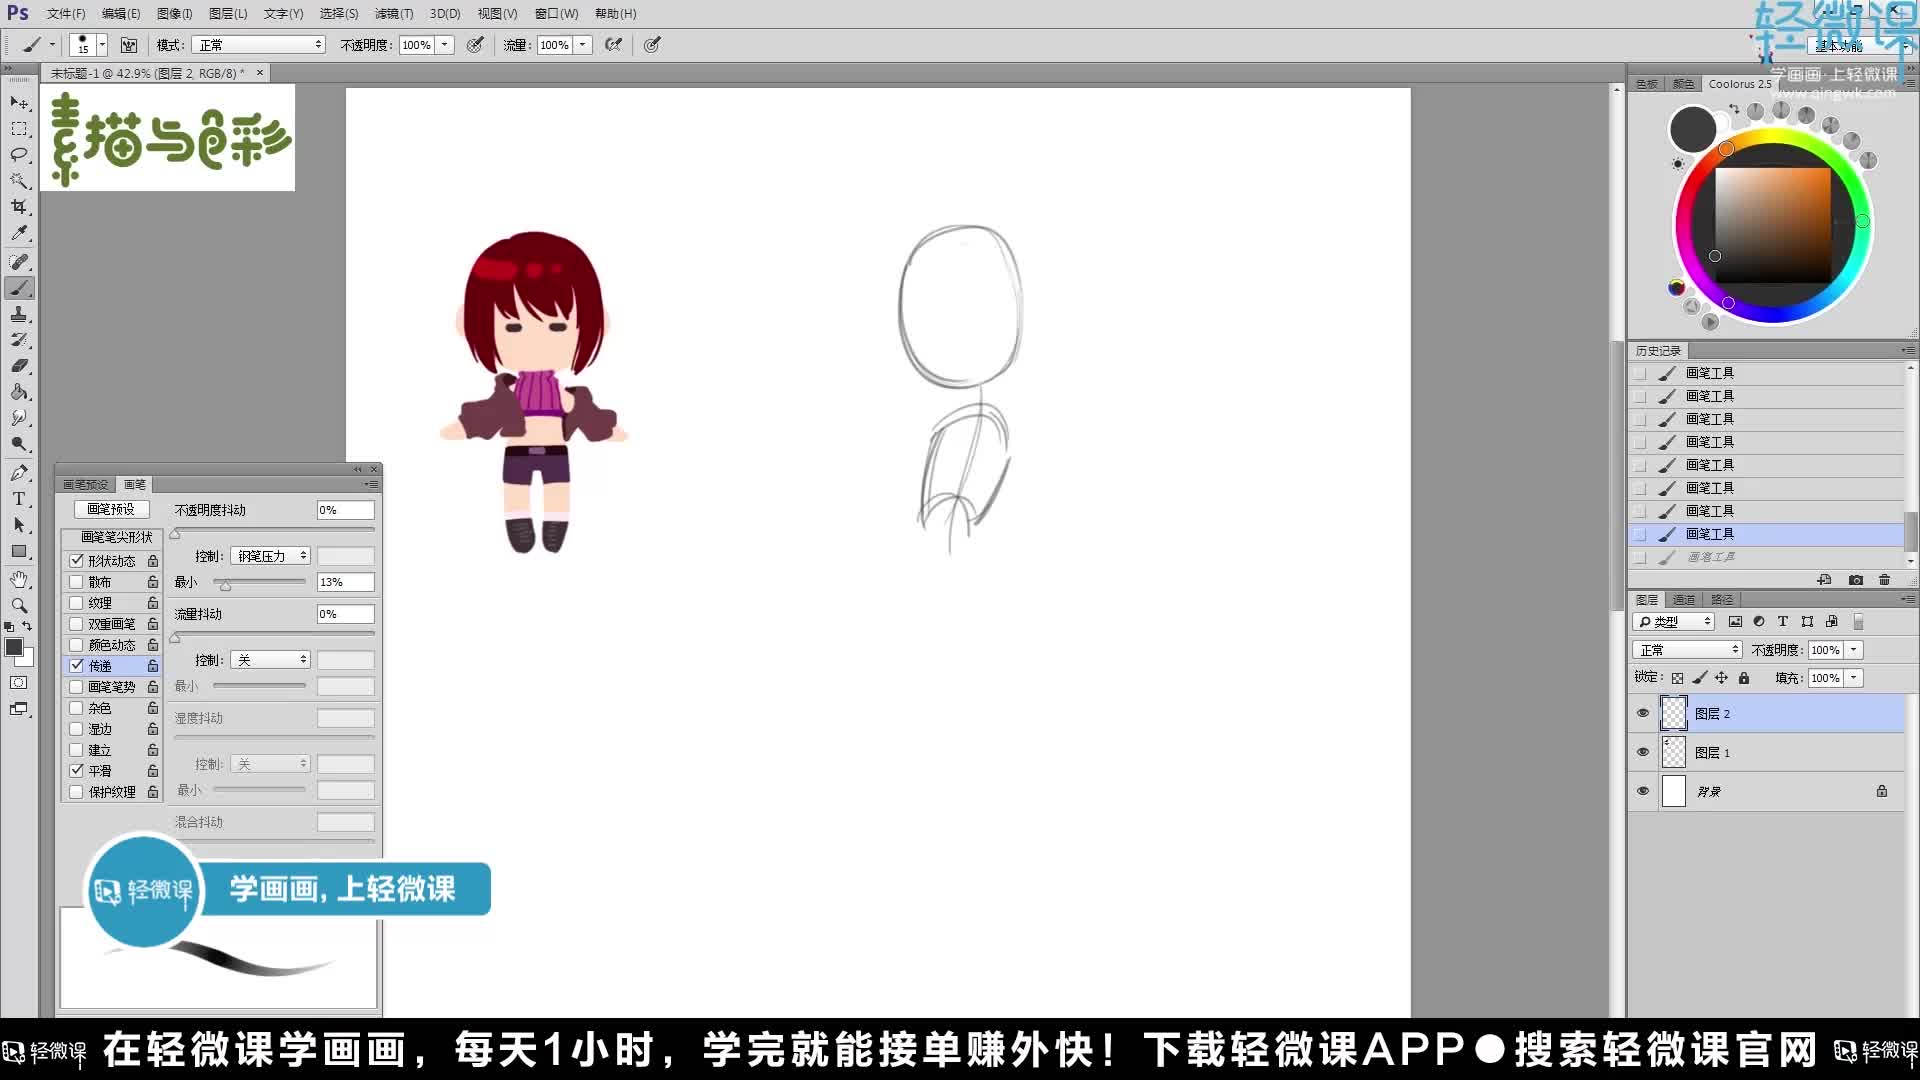Select the Crop tool

click(x=19, y=207)
